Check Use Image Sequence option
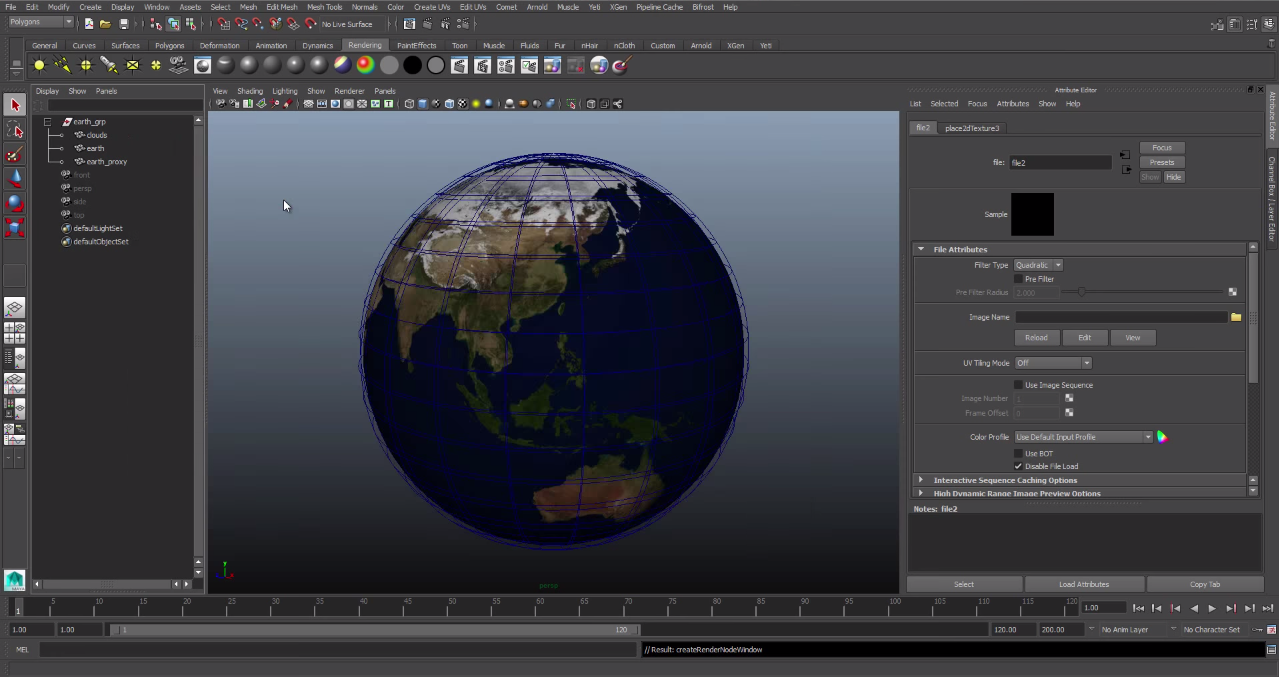 [x=1019, y=385]
